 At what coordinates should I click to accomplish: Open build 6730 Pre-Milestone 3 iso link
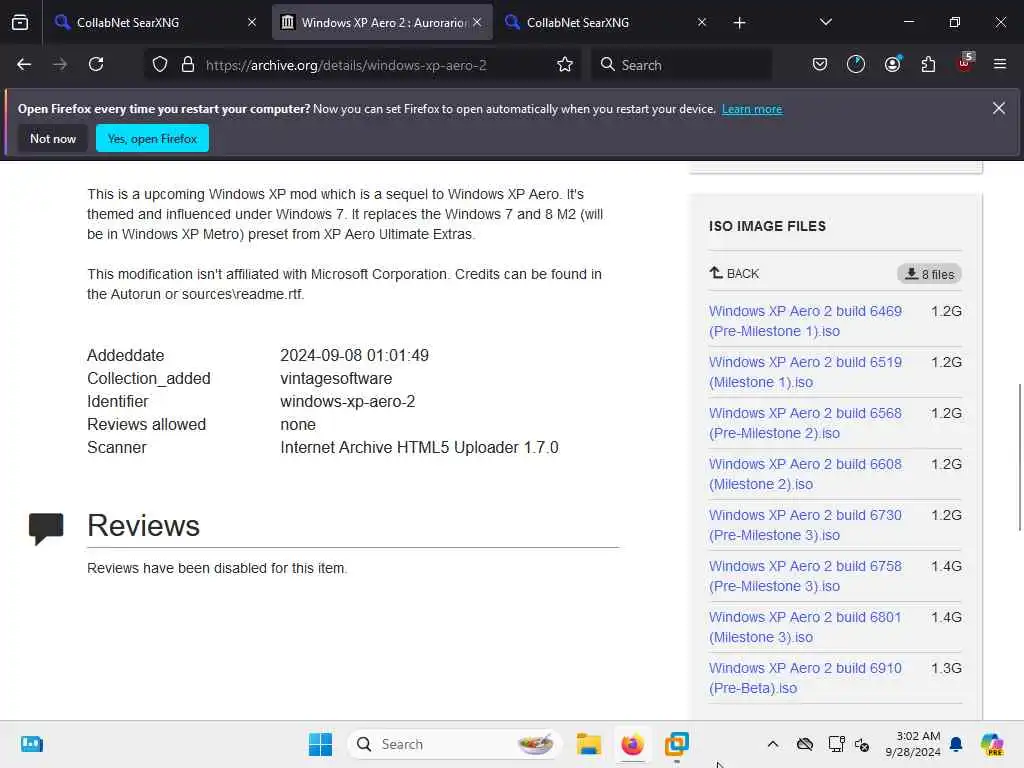point(805,524)
